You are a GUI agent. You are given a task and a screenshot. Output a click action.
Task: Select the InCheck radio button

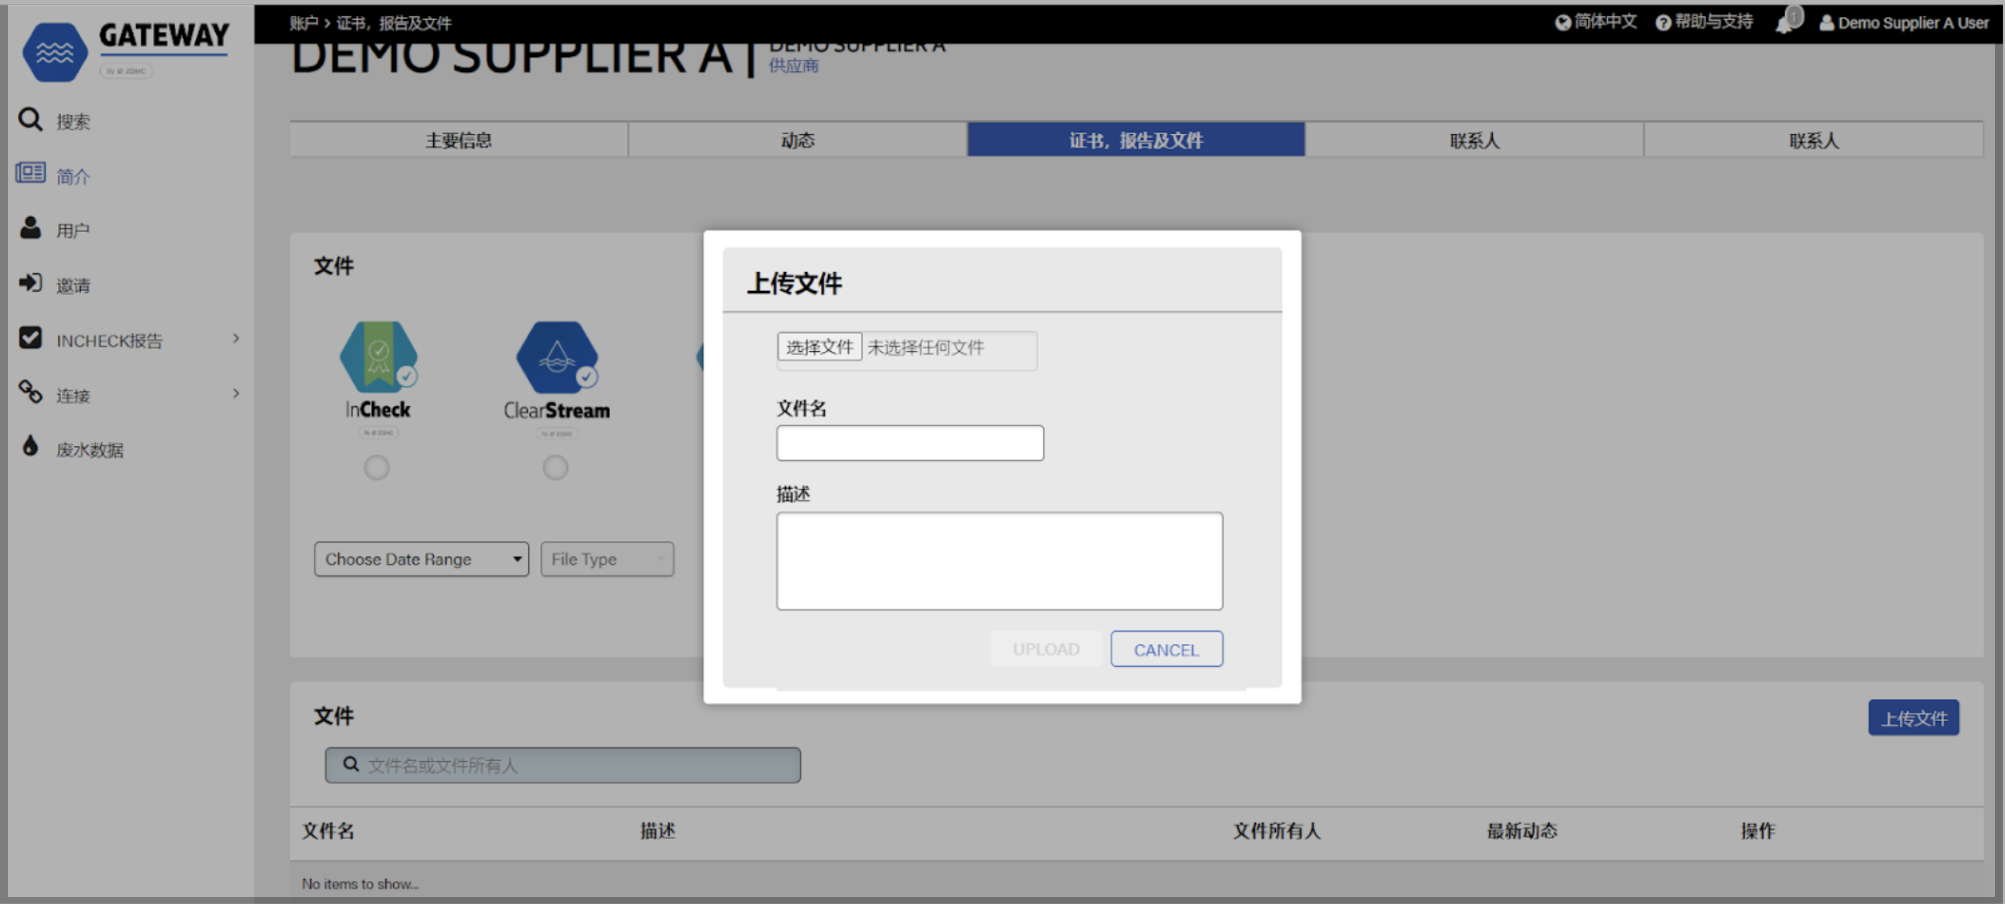(377, 467)
